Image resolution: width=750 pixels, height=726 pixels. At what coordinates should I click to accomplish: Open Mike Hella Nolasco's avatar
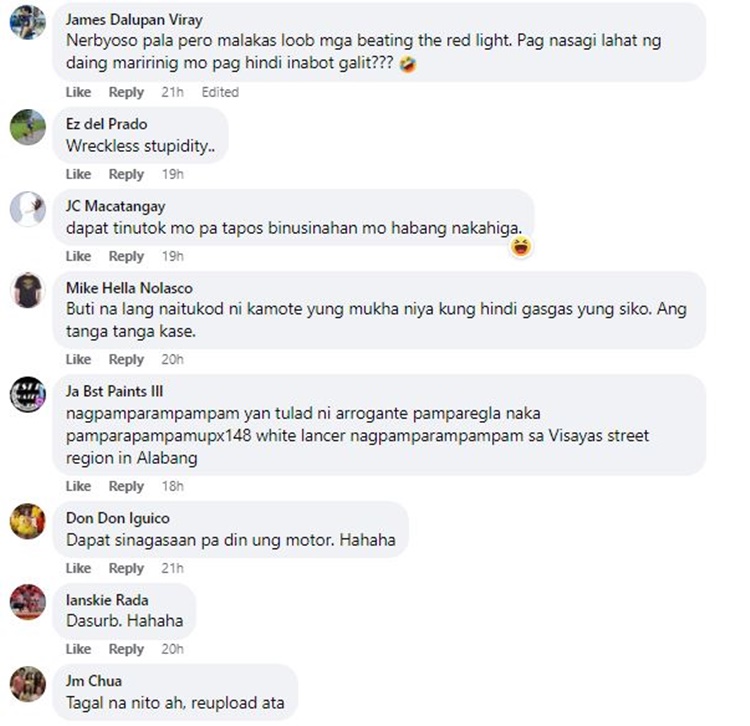coord(28,291)
